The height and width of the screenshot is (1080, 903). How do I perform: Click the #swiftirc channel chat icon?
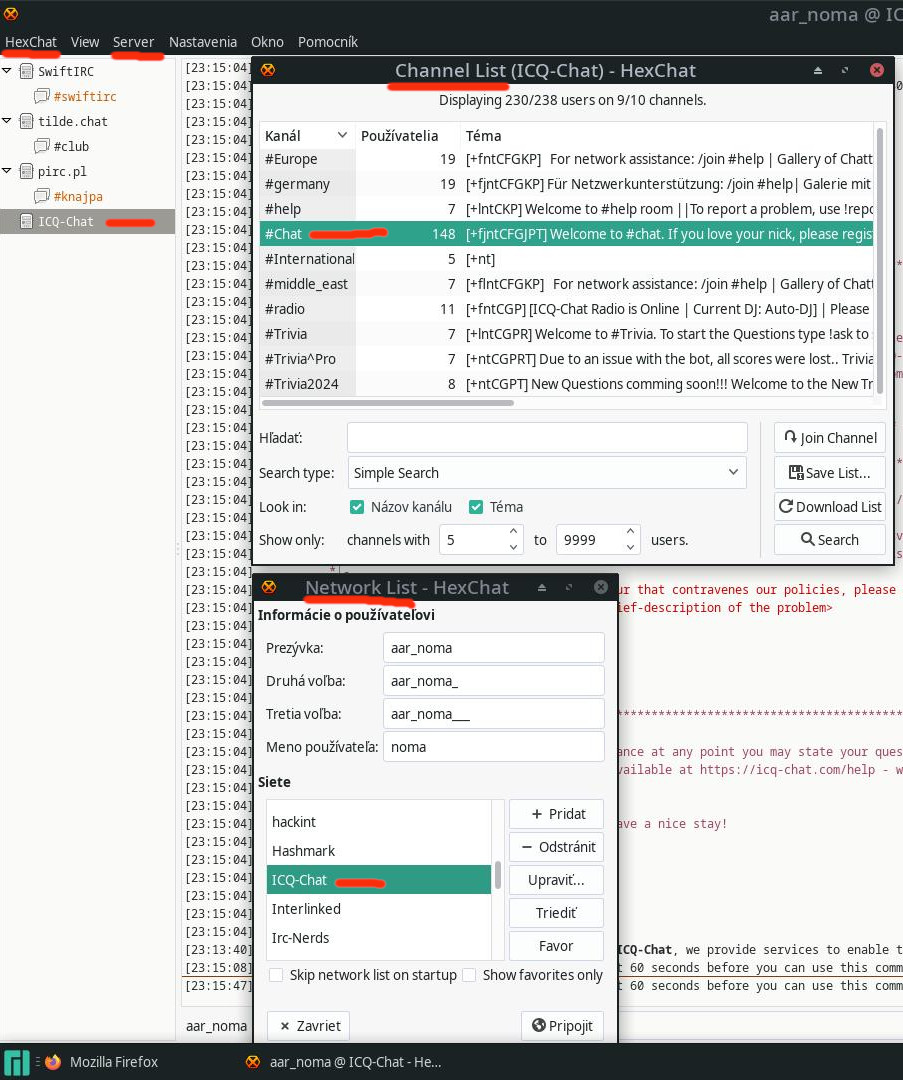click(41, 97)
